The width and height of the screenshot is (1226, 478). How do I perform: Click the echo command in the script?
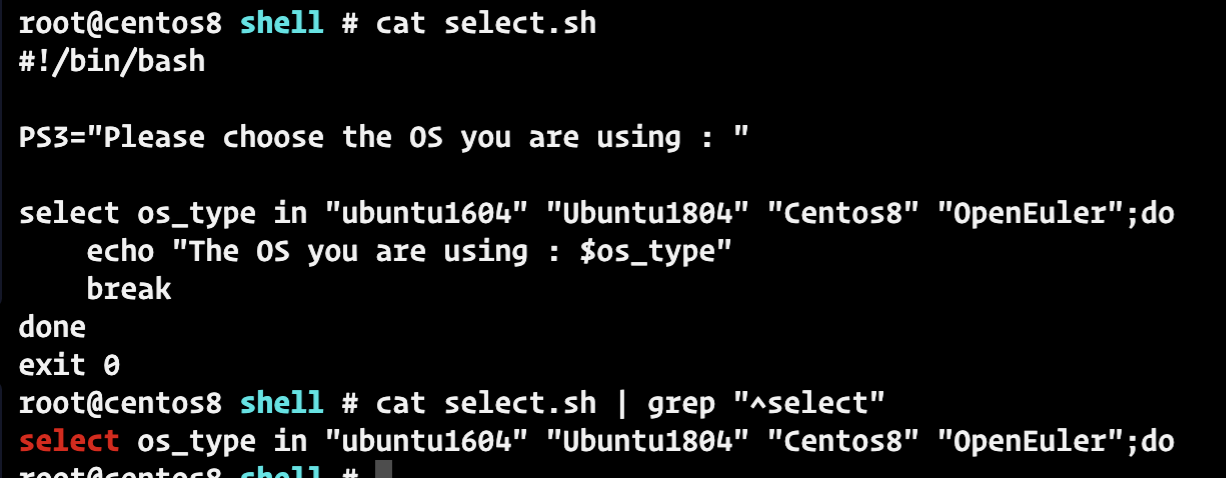121,251
